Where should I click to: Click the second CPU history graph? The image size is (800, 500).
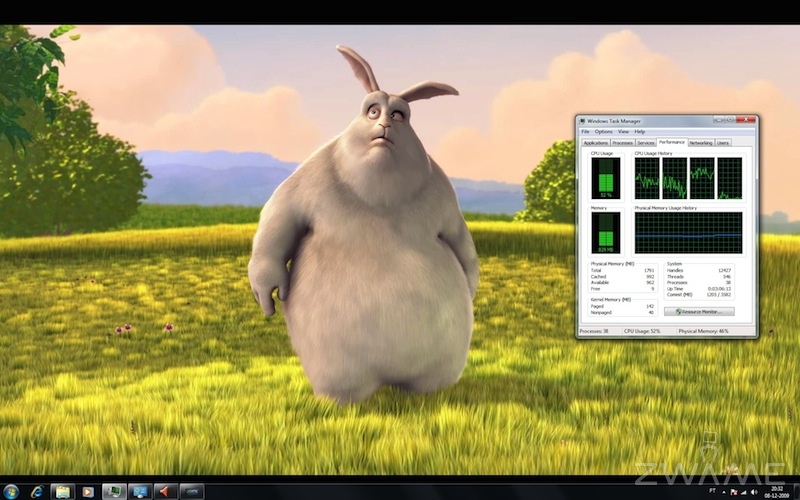tap(674, 178)
